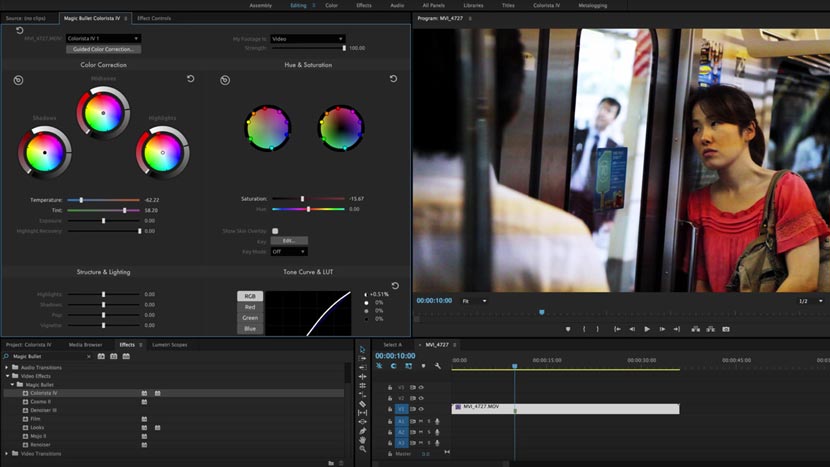830x467 pixels.
Task: Reset the Hue & Saturation section
Action: point(393,79)
